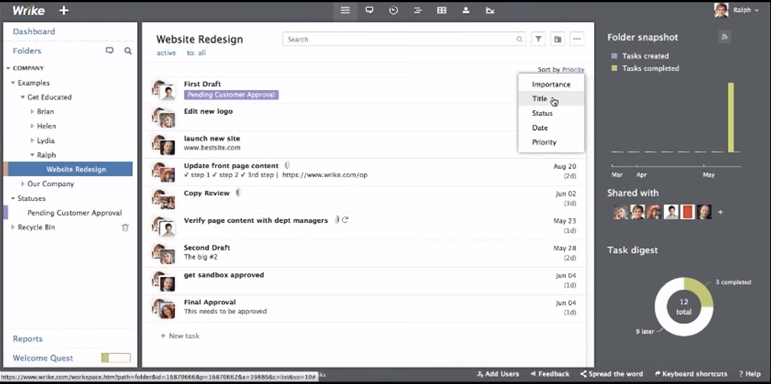This screenshot has height=384, width=771.
Task: Open the three-dots more options button
Action: pos(577,39)
